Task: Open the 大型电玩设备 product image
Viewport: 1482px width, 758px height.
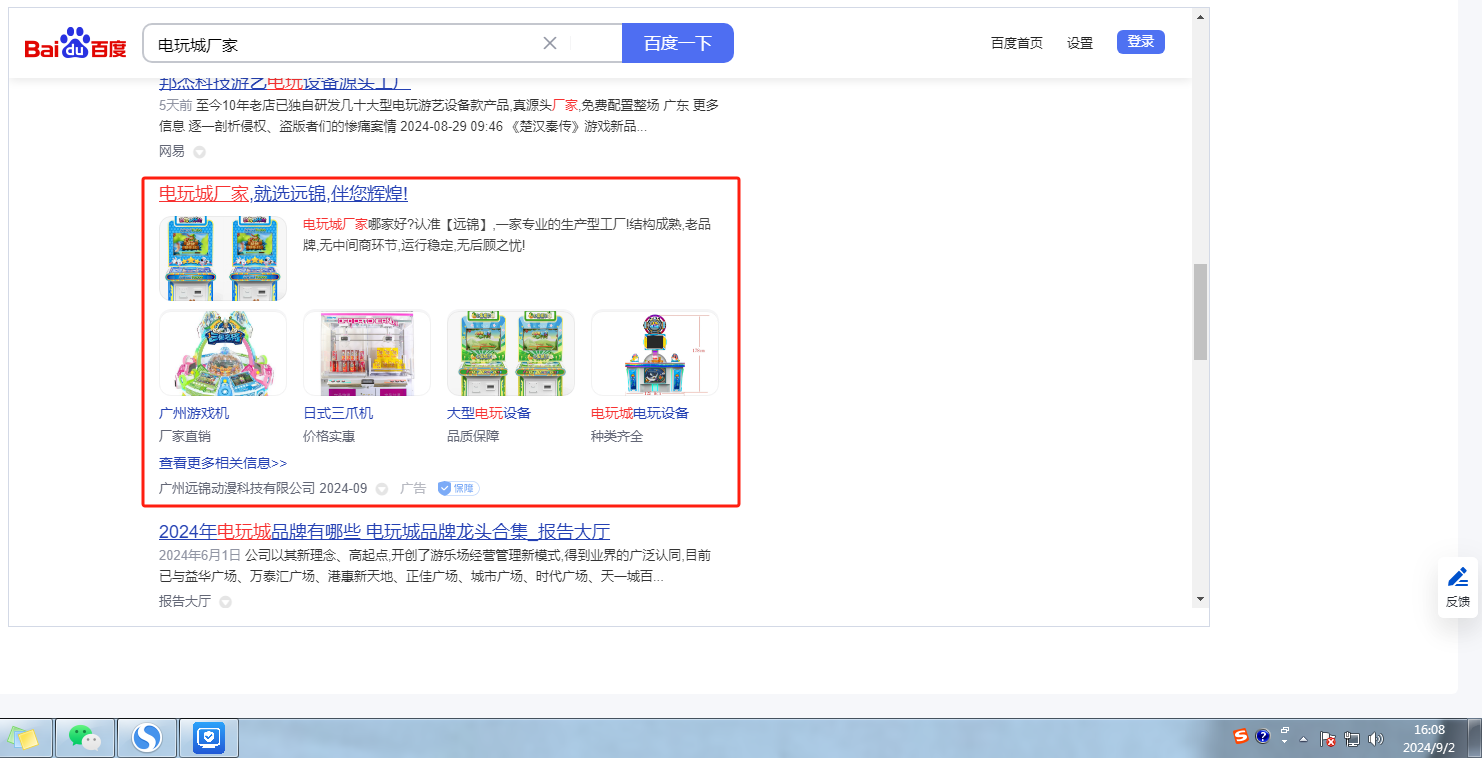Action: [x=511, y=353]
